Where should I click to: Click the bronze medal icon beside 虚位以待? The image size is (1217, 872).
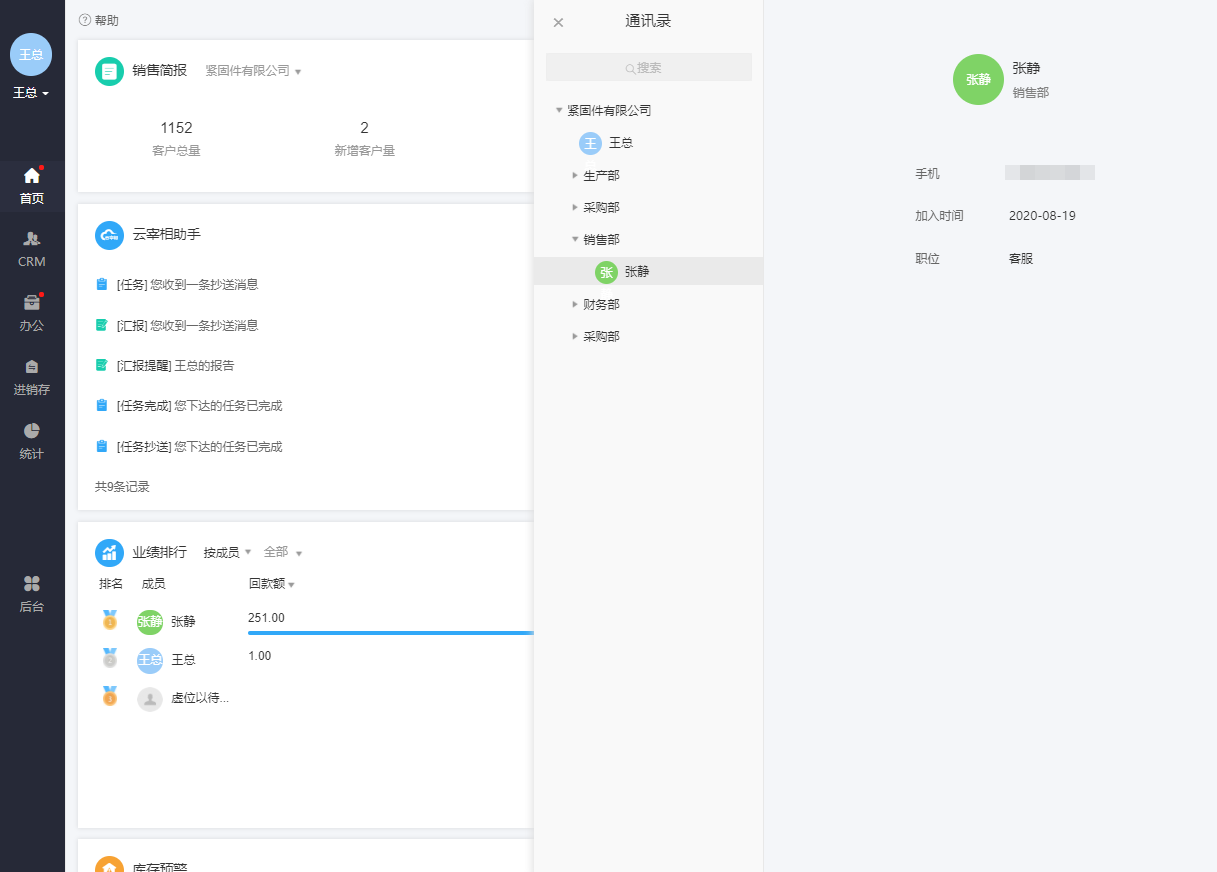pyautogui.click(x=110, y=697)
